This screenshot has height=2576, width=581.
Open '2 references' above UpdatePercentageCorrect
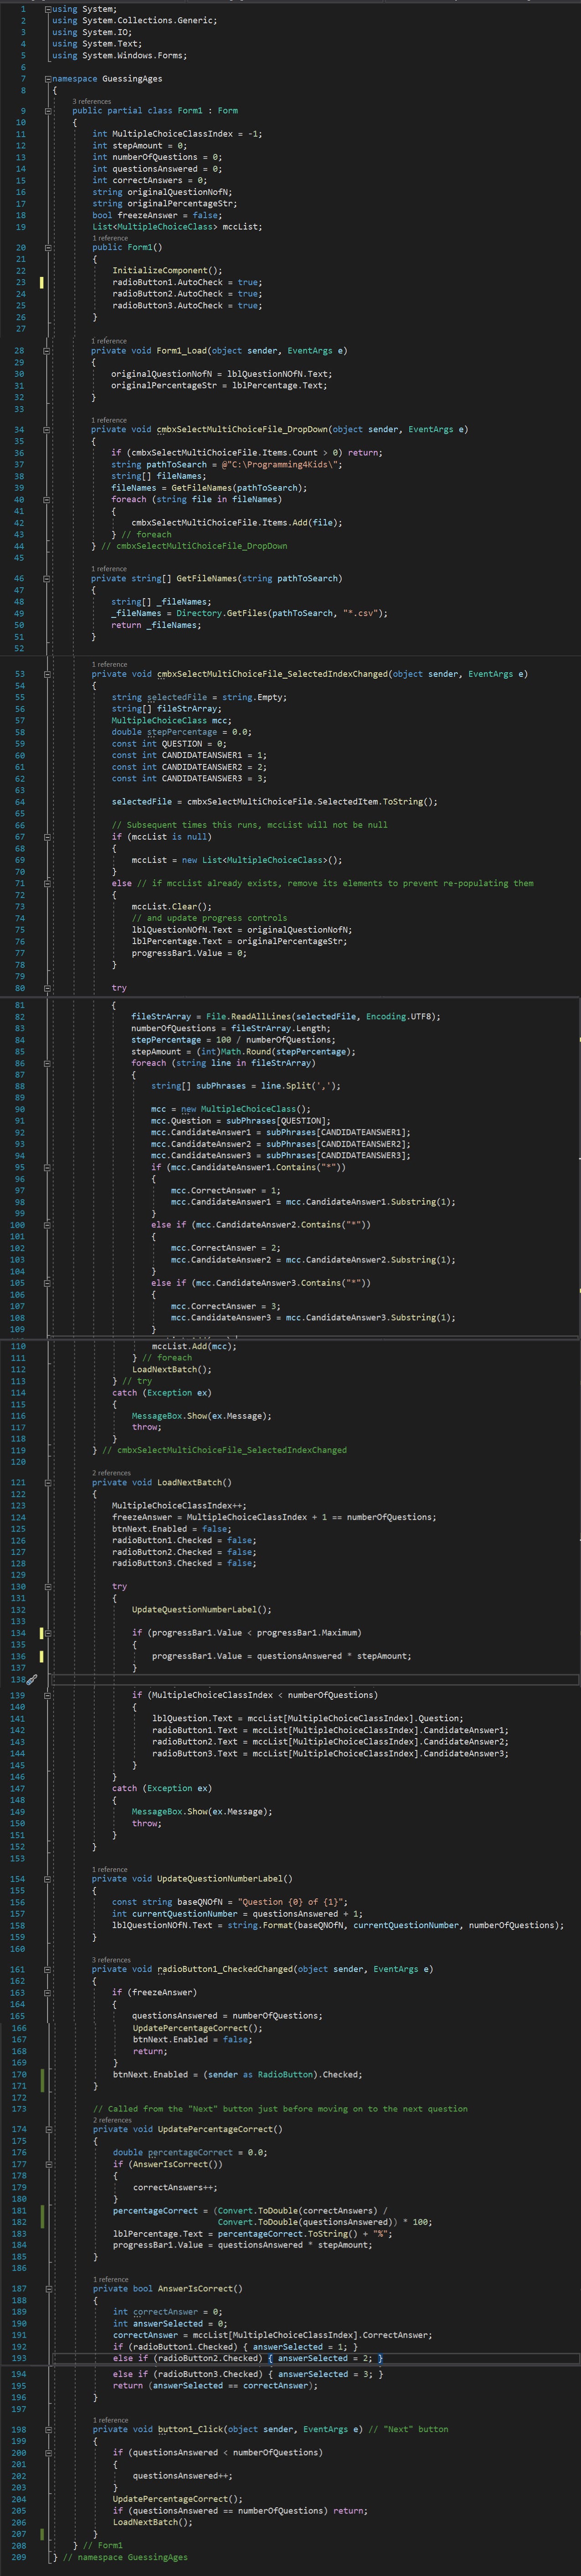[x=113, y=2120]
